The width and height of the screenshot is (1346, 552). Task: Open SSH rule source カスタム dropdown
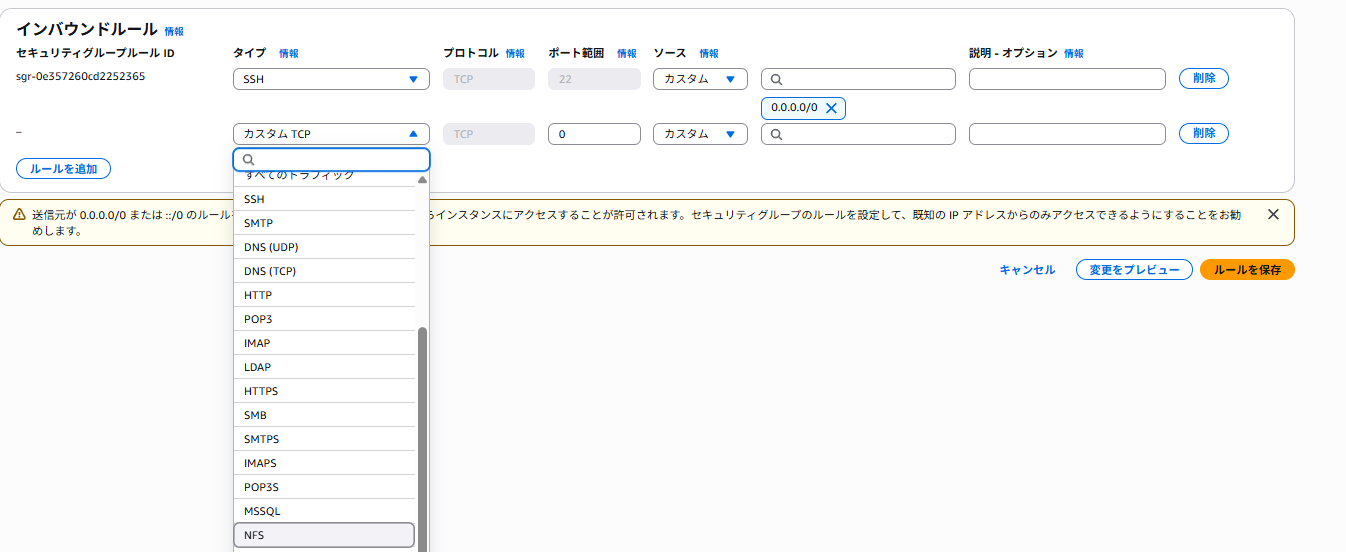700,79
